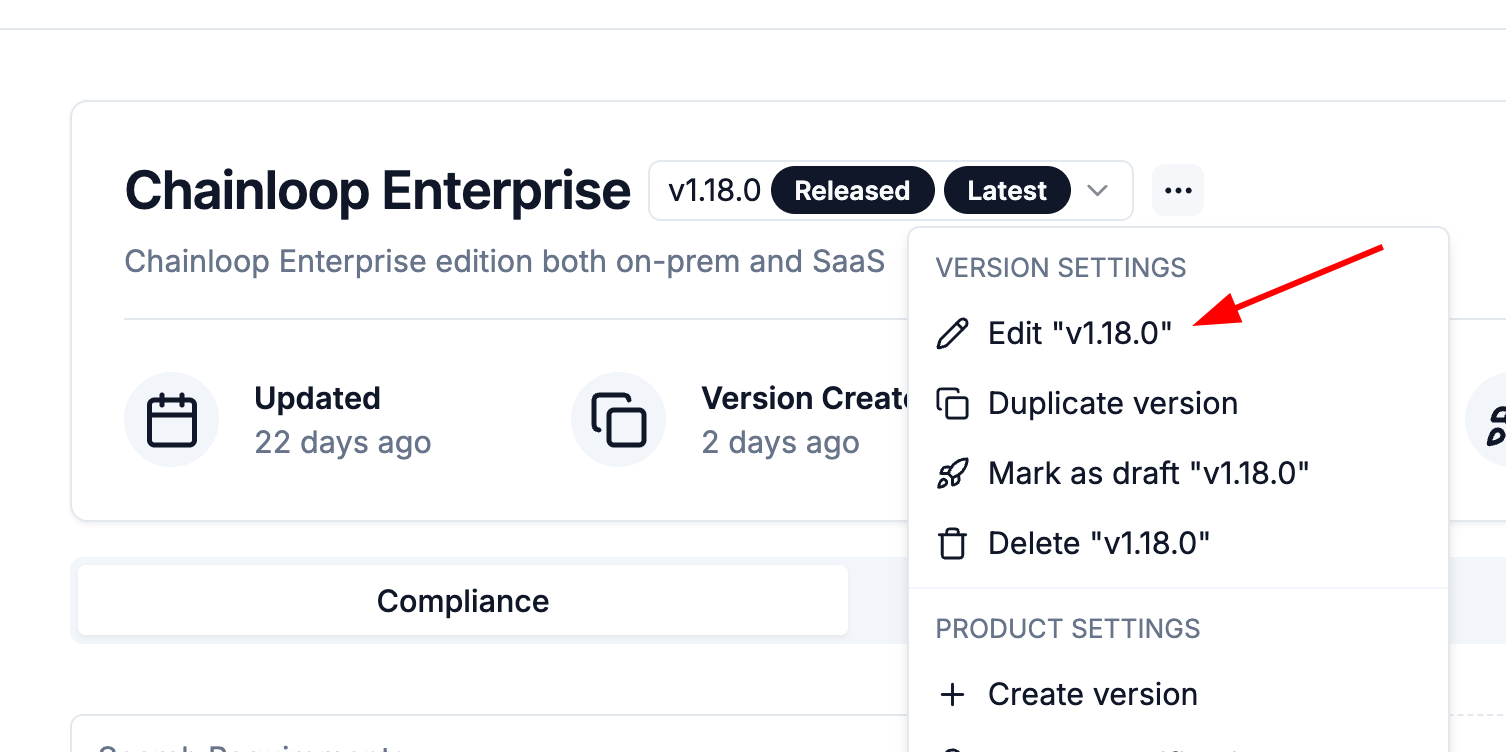Image resolution: width=1506 pixels, height=752 pixels.
Task: Click the "22 days ago" updated timestamp
Action: pos(343,442)
